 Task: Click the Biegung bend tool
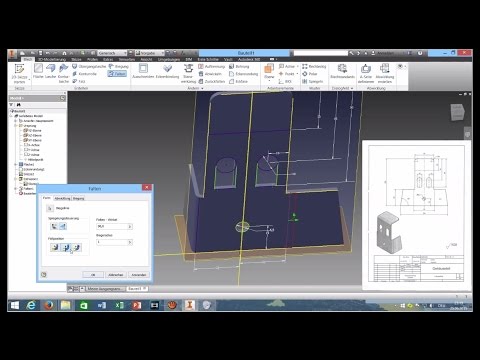click(119, 67)
